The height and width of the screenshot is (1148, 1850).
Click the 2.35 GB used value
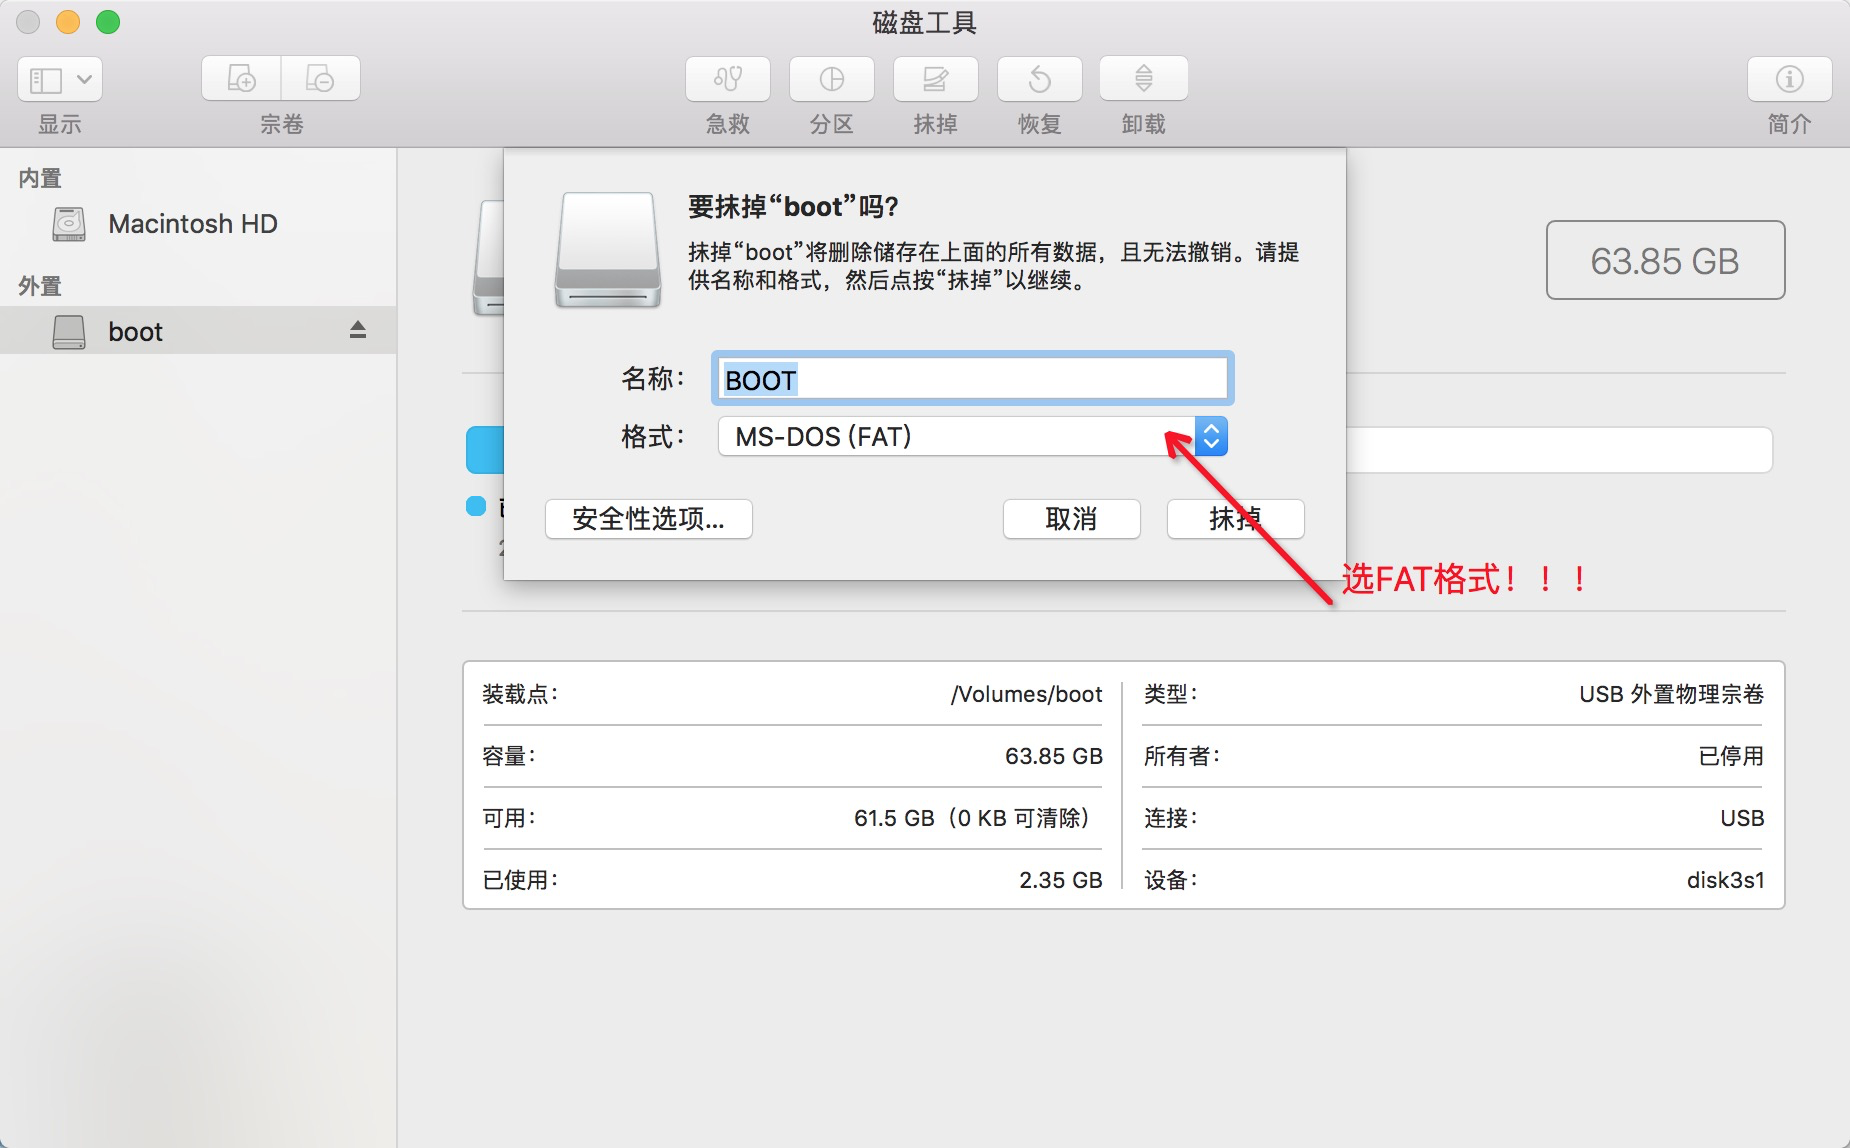1061,880
